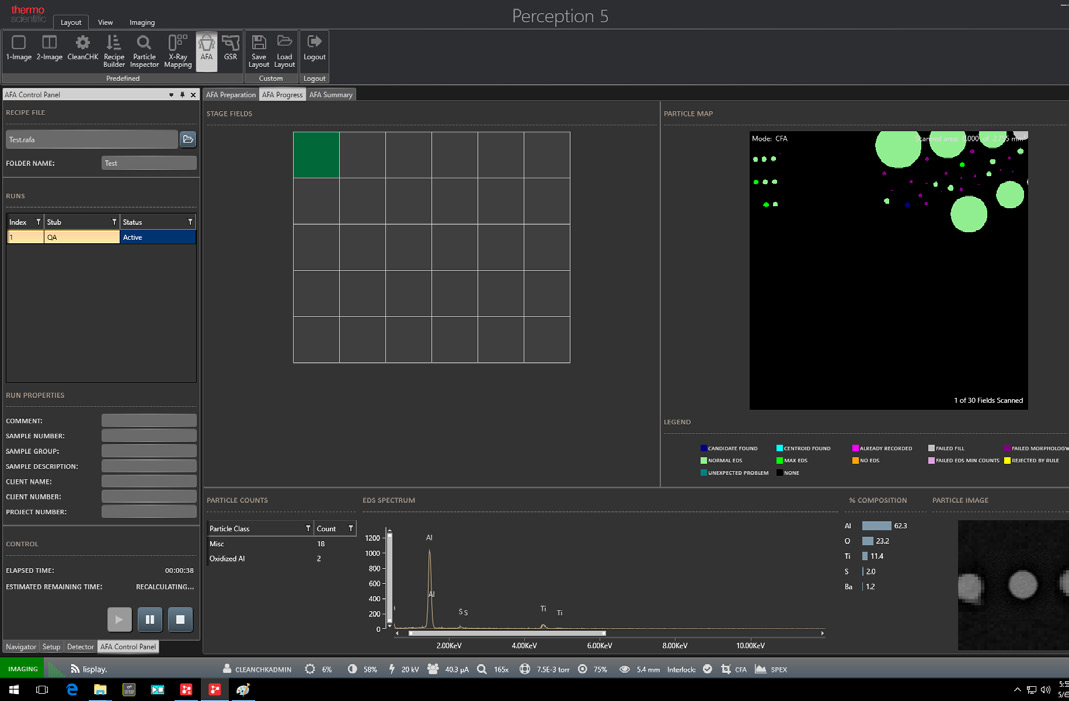Open the CleanCHK gear layout

click(x=82, y=49)
